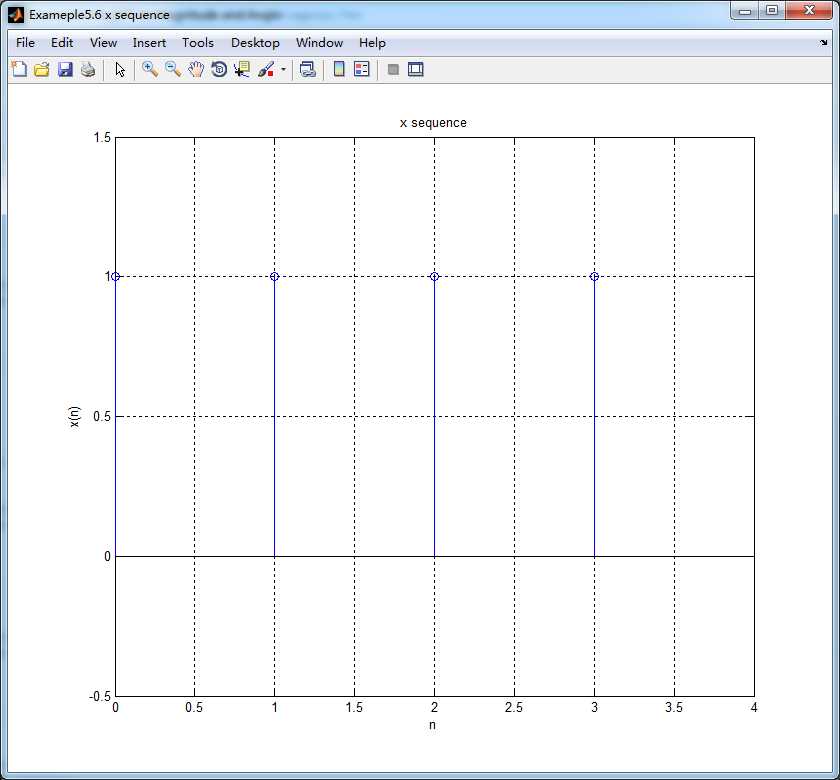Click the stem marker at n=3
This screenshot has width=840, height=780.
click(x=594, y=276)
